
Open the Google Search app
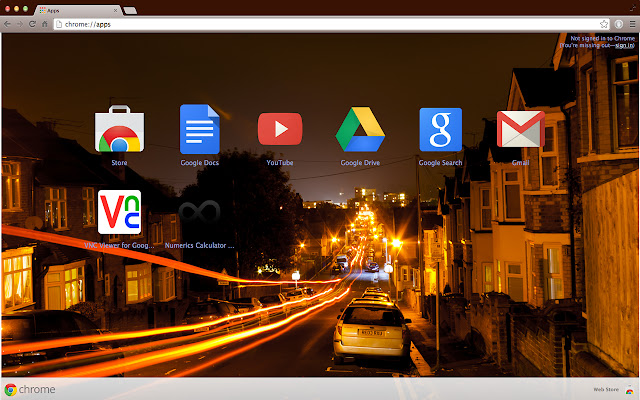coord(440,129)
